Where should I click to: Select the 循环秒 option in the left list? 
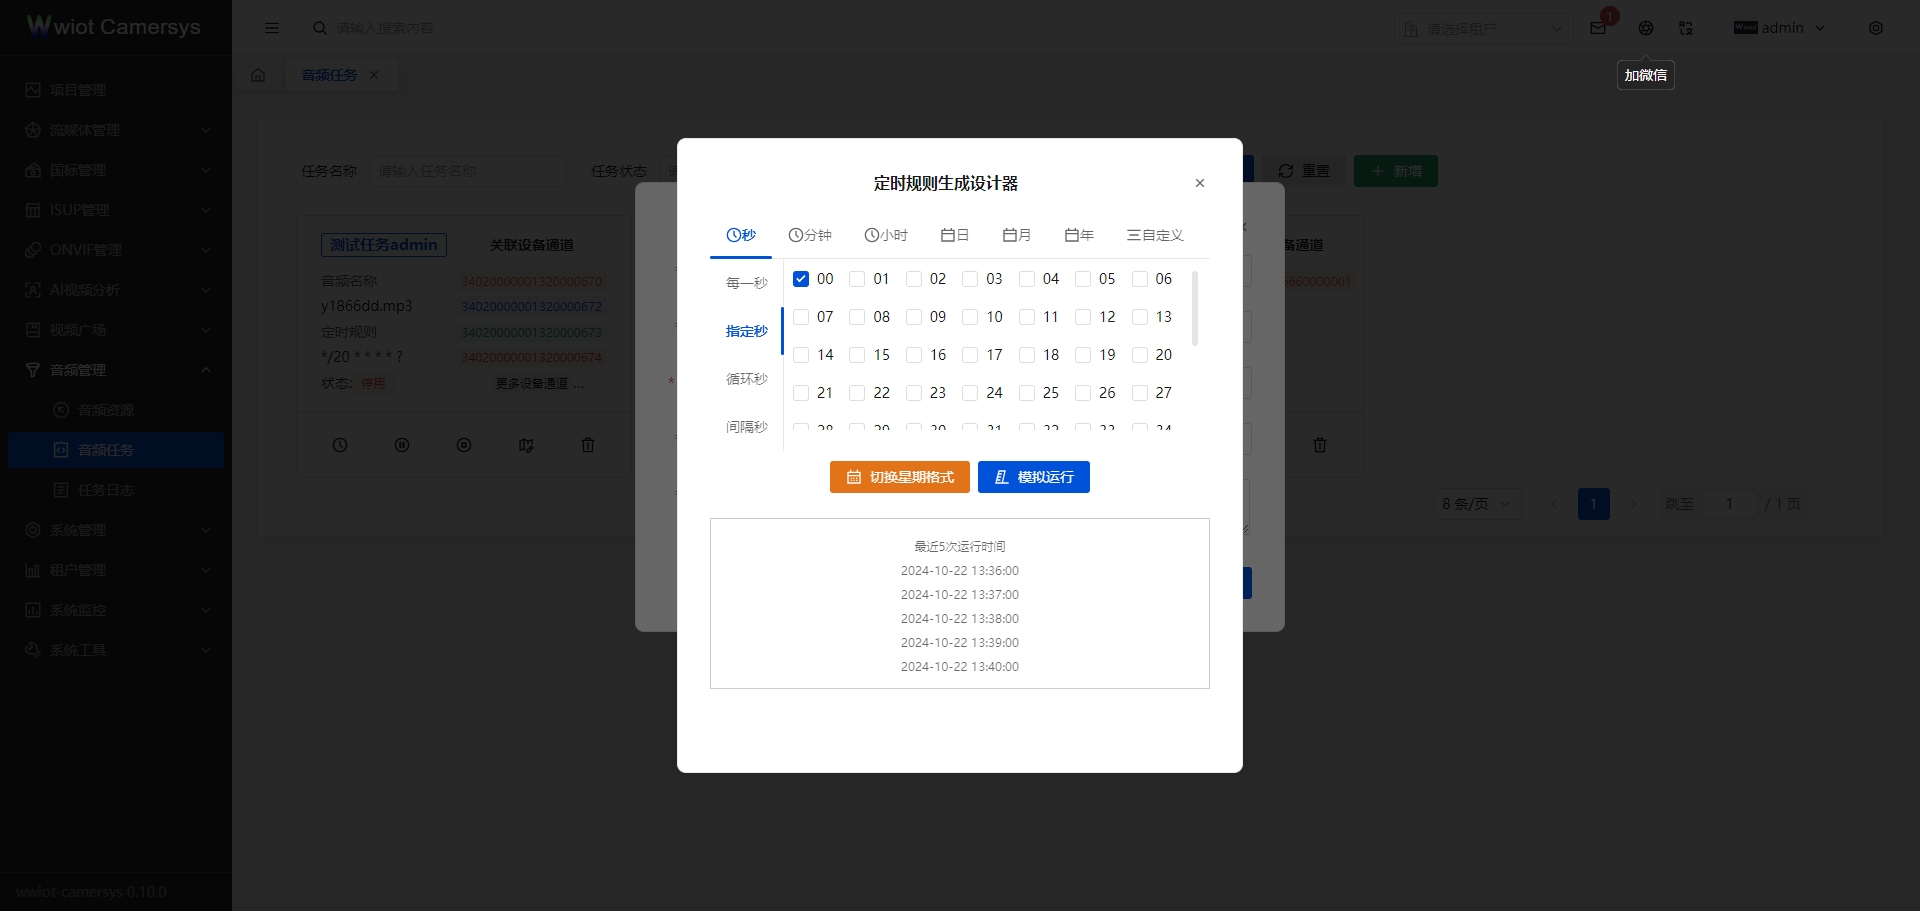click(x=746, y=379)
